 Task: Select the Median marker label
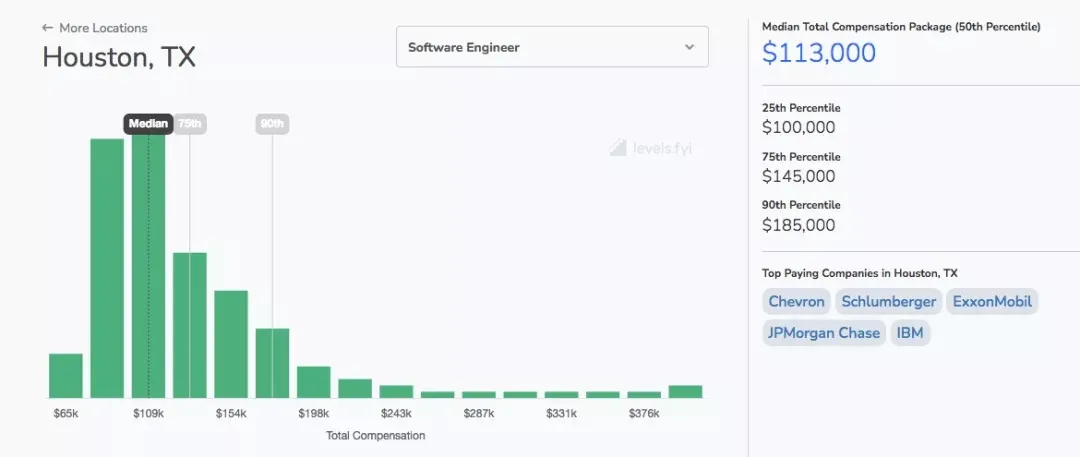pos(148,124)
